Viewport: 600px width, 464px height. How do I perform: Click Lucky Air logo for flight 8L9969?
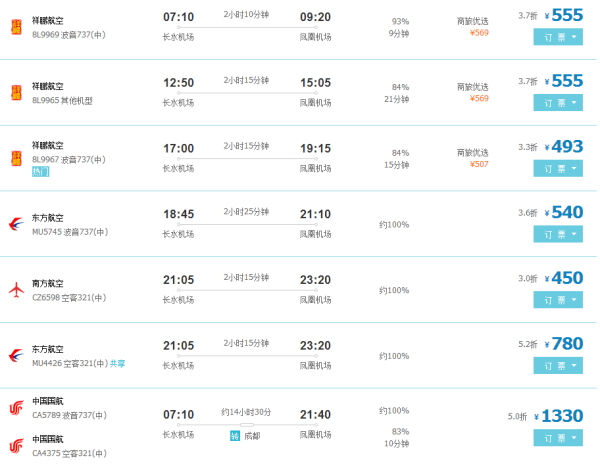tap(16, 27)
